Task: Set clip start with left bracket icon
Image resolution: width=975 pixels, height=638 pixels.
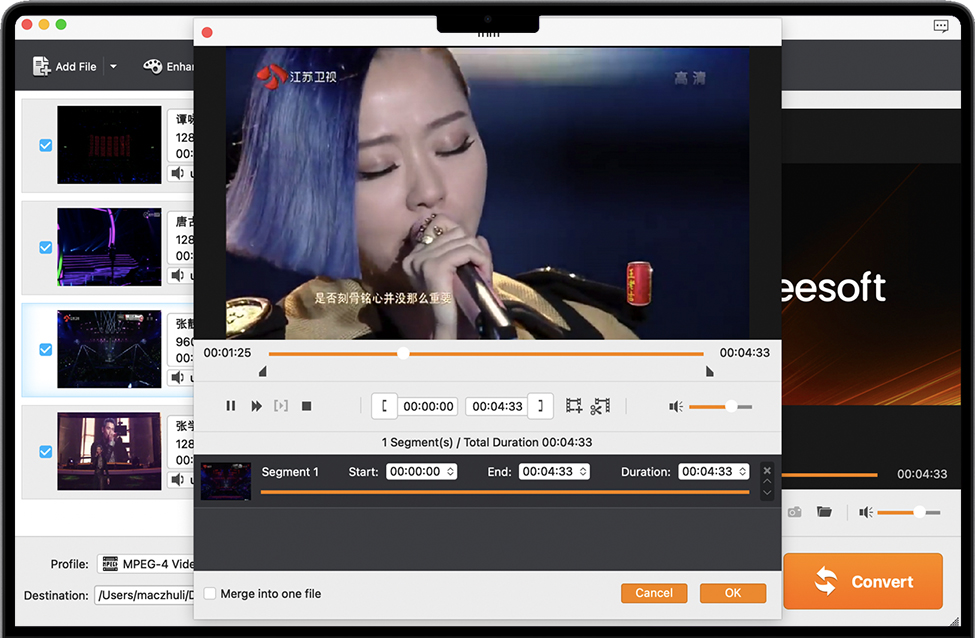Action: [384, 406]
